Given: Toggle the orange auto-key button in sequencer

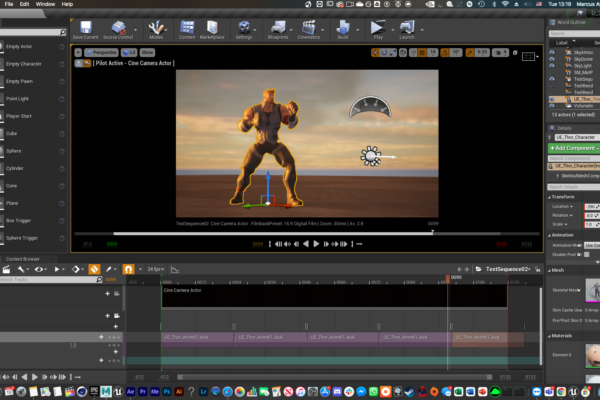Looking at the screenshot, I should click(94, 269).
